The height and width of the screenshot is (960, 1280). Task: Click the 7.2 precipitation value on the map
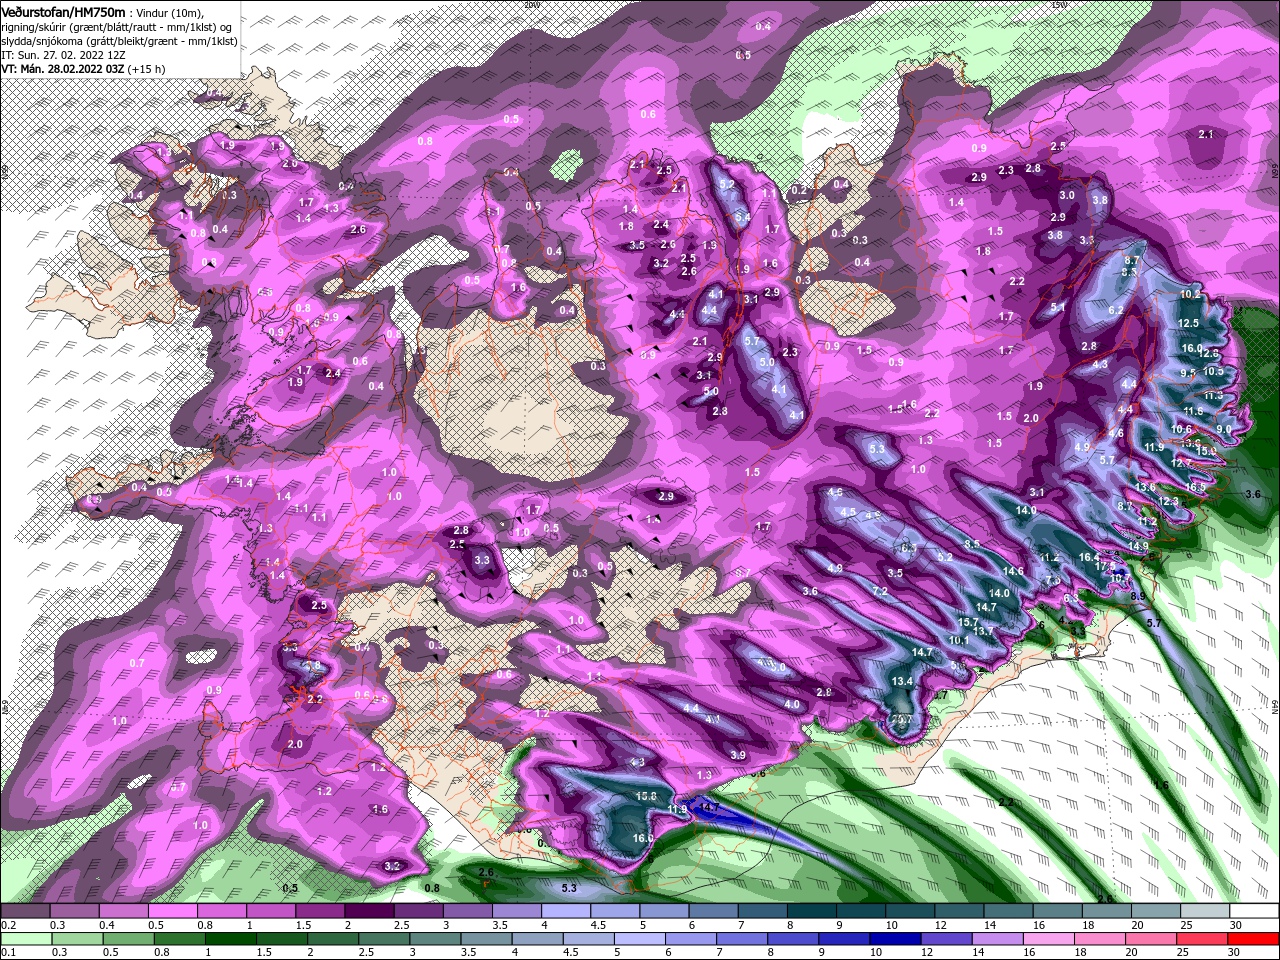(x=880, y=592)
